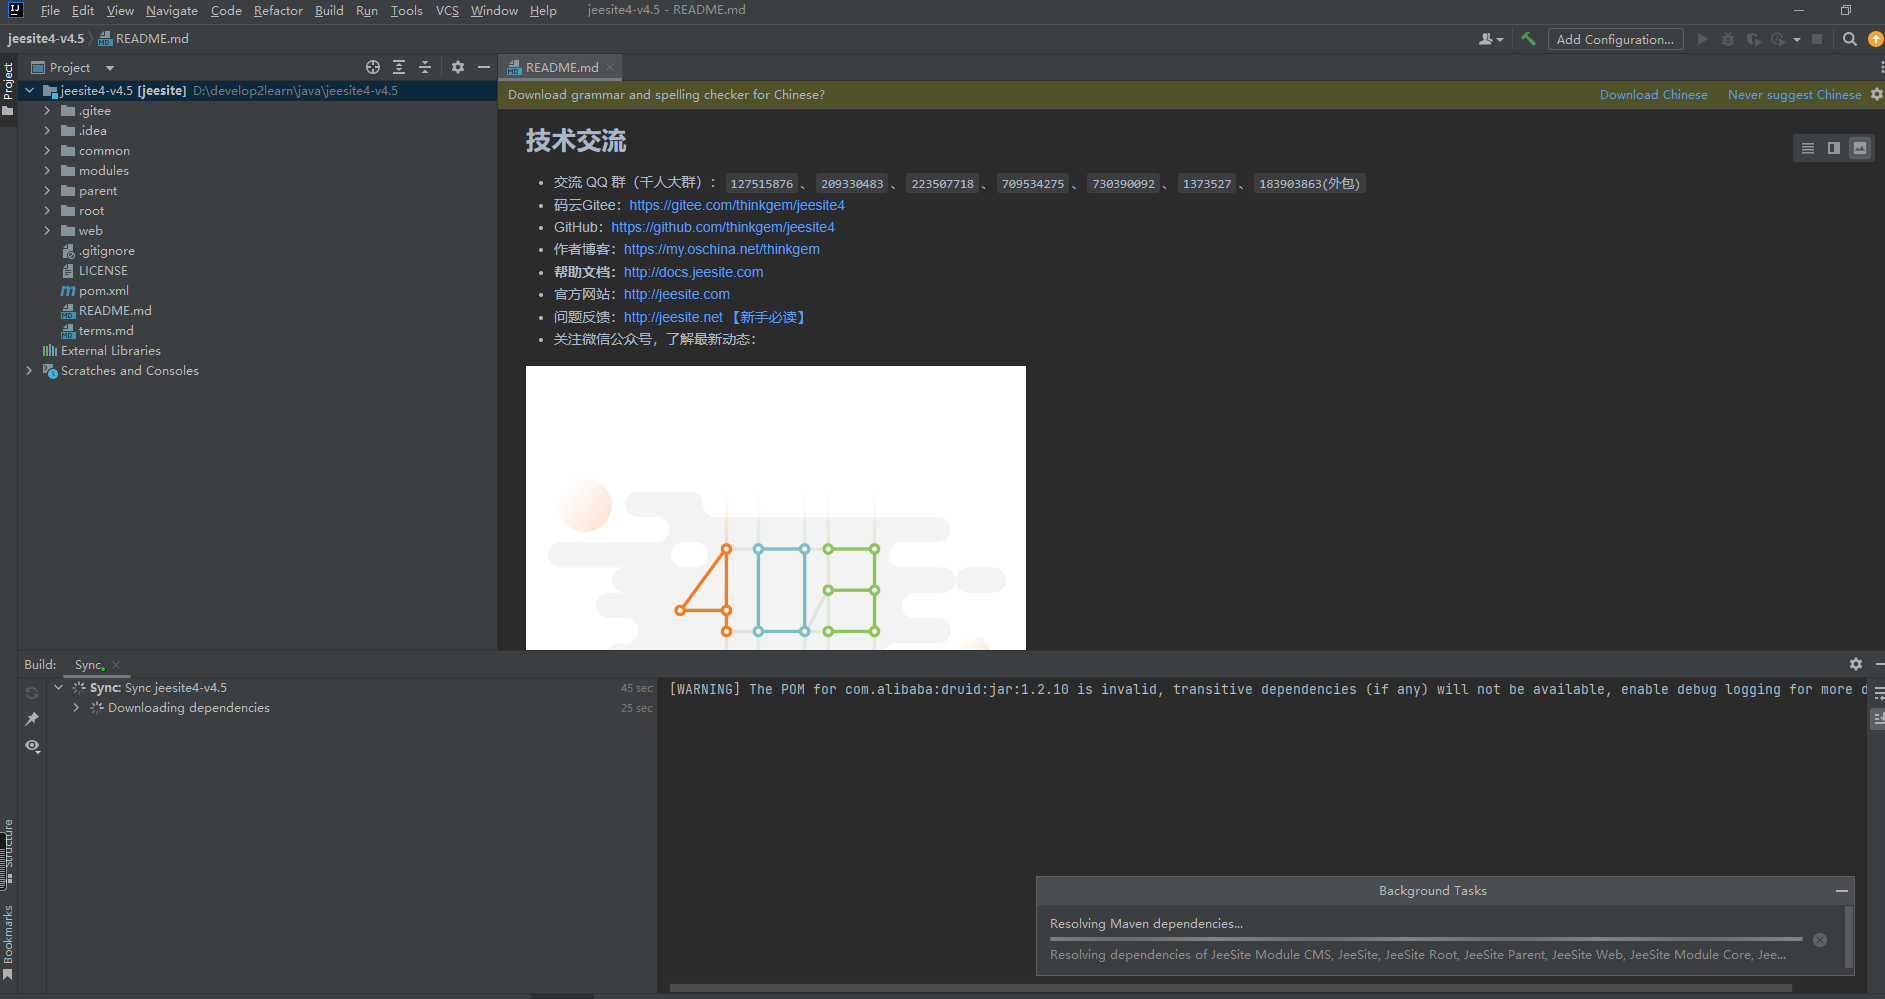Screen dimensions: 1885x999
Task: Click the build hammer icon
Action: (1528, 39)
